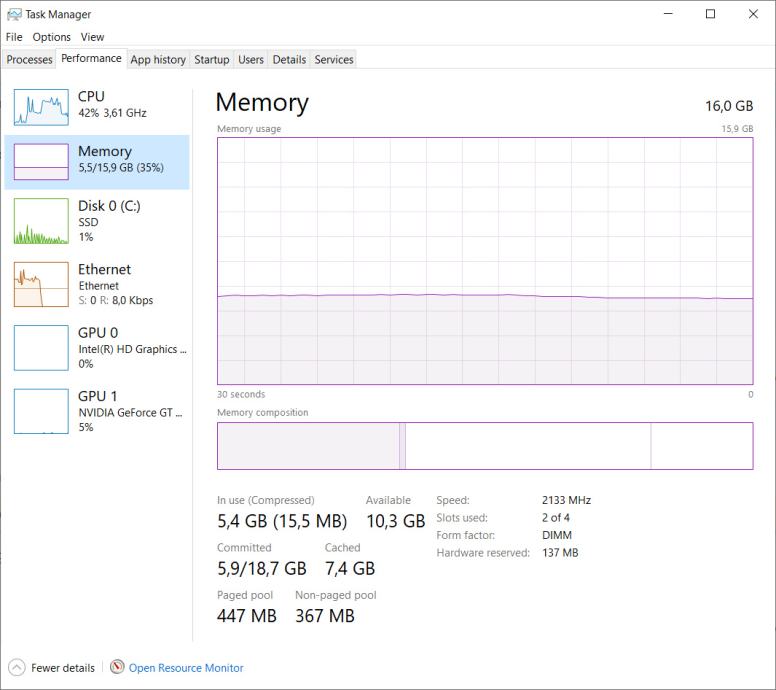The height and width of the screenshot is (690, 776).
Task: Click the Memory composition bar
Action: click(485, 446)
